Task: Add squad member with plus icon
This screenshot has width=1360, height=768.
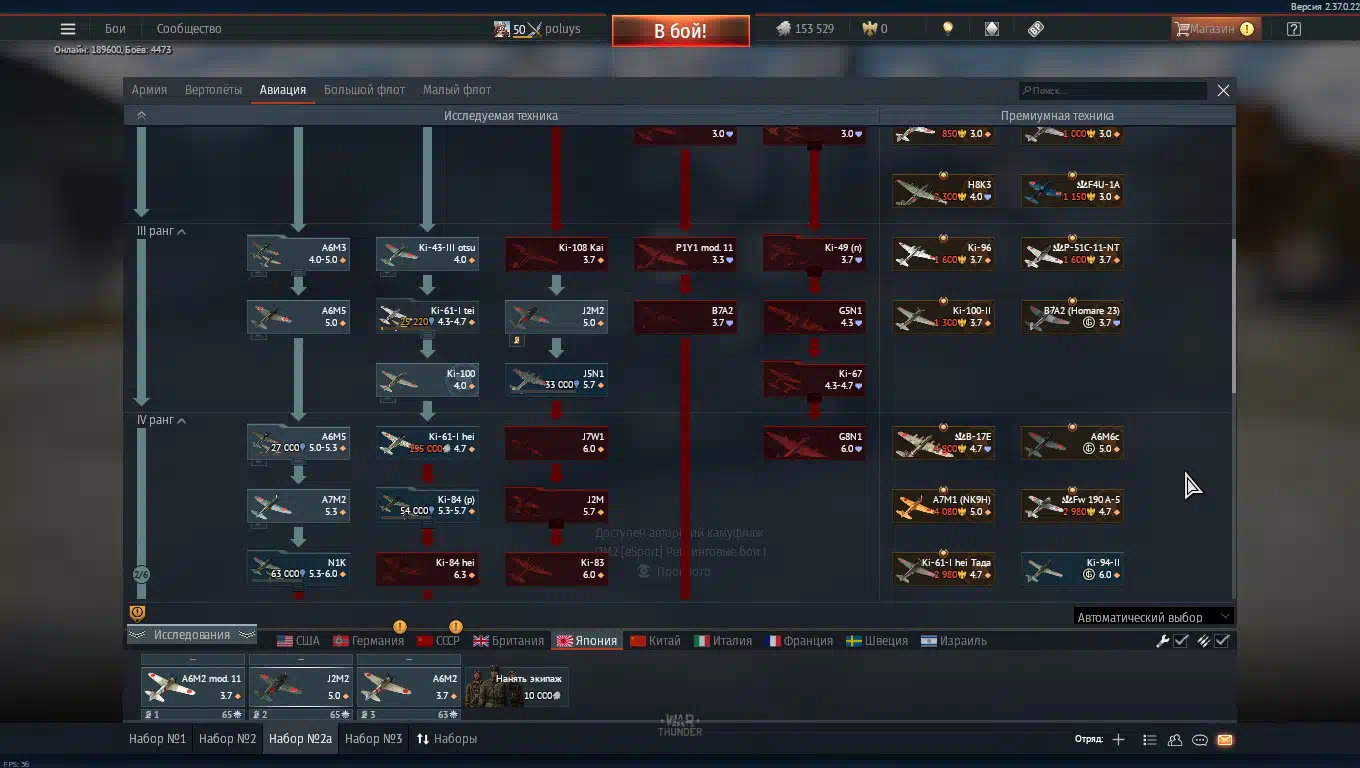Action: coord(1118,740)
